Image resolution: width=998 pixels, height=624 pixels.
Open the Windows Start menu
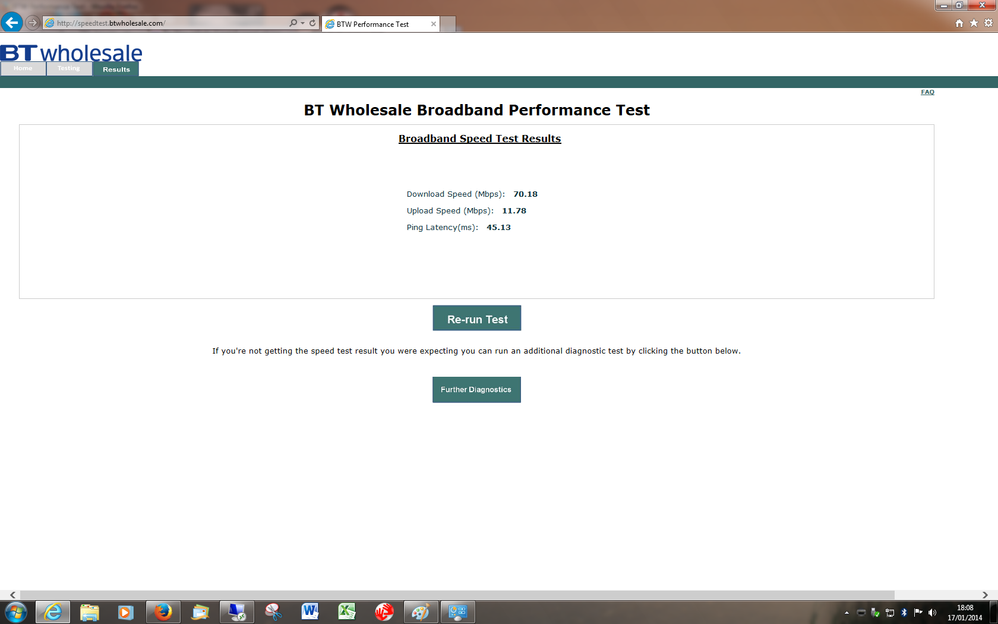click(15, 613)
